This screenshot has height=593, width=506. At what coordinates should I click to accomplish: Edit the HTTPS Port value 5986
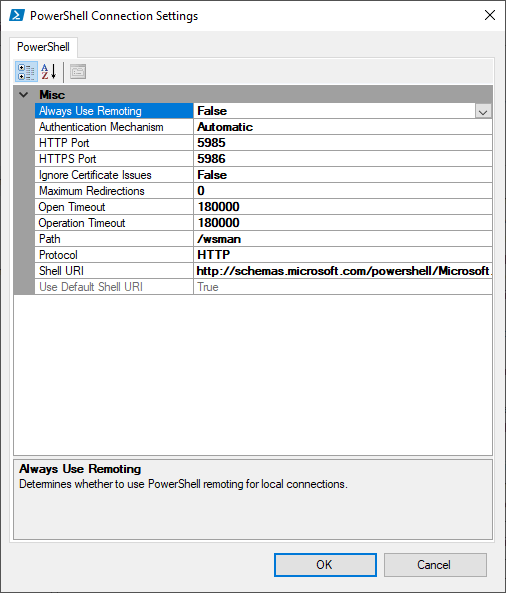[343, 159]
